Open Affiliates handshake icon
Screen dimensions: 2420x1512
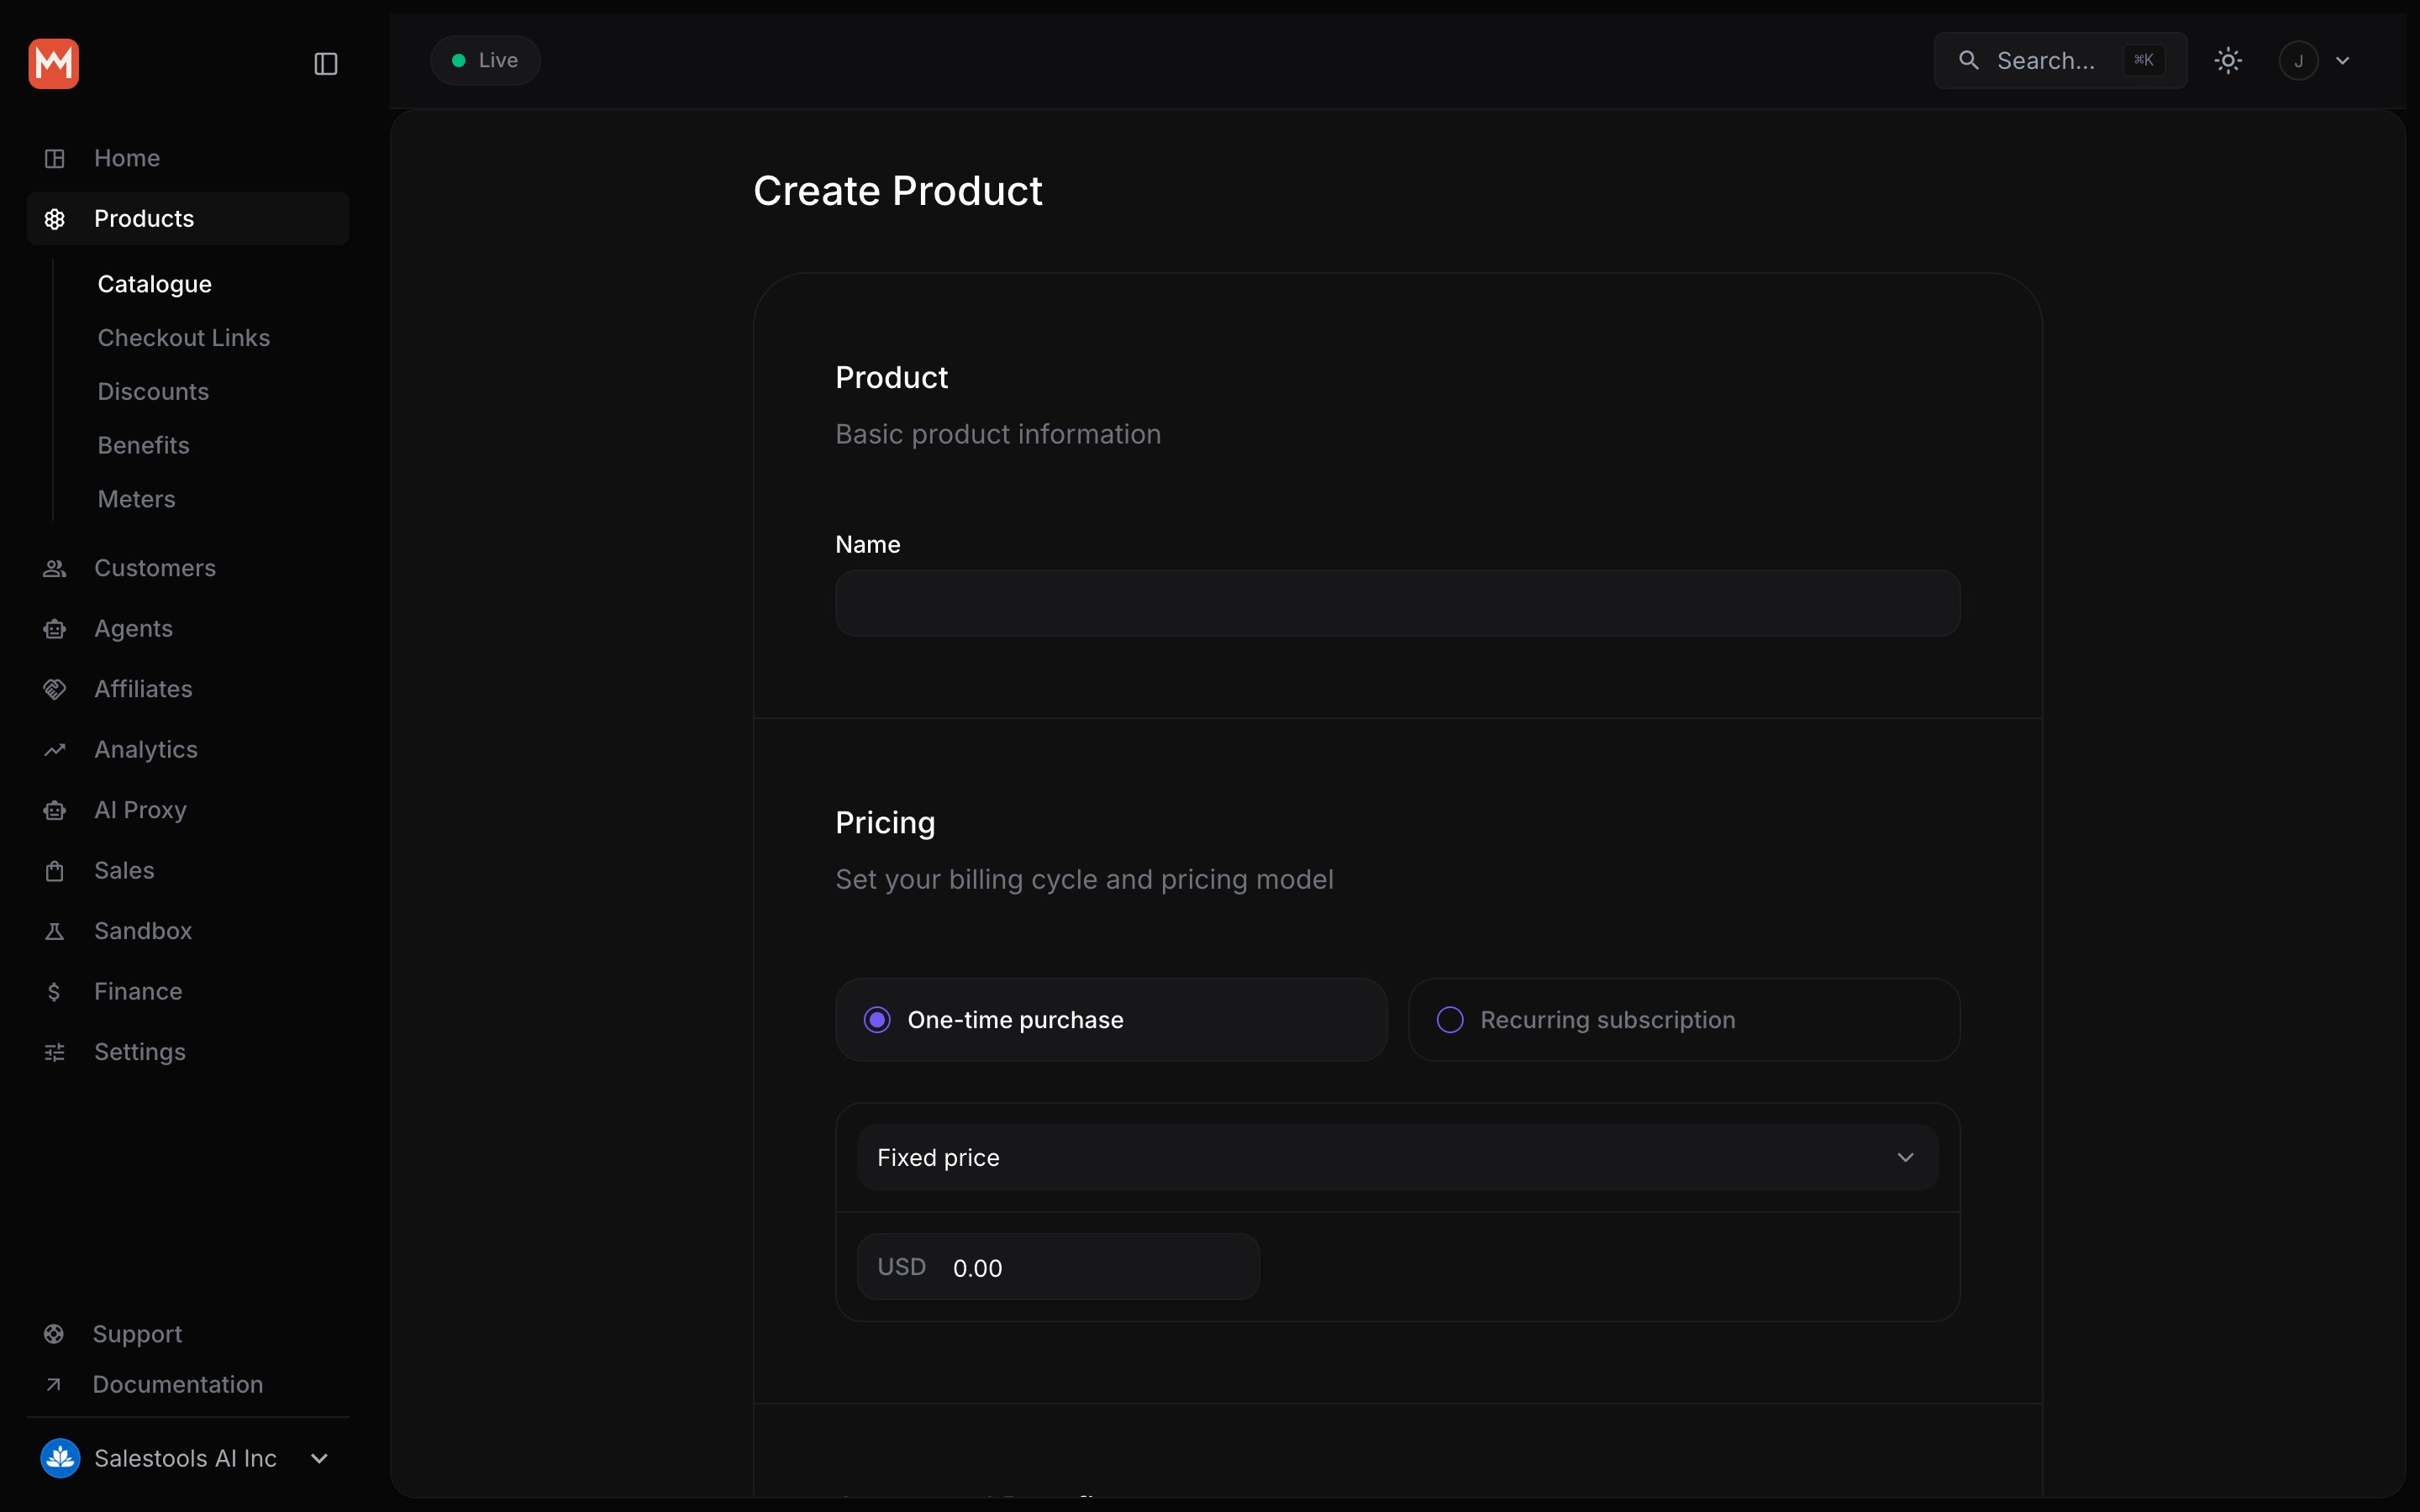55,689
